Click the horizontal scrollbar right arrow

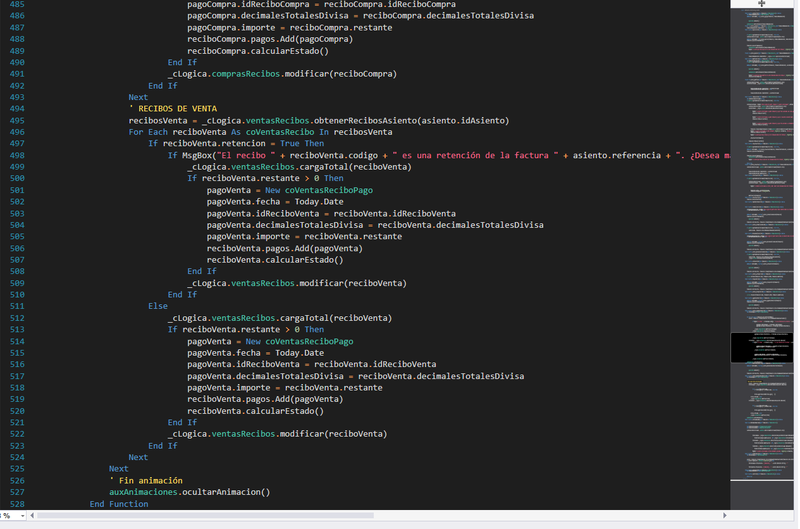[724, 515]
